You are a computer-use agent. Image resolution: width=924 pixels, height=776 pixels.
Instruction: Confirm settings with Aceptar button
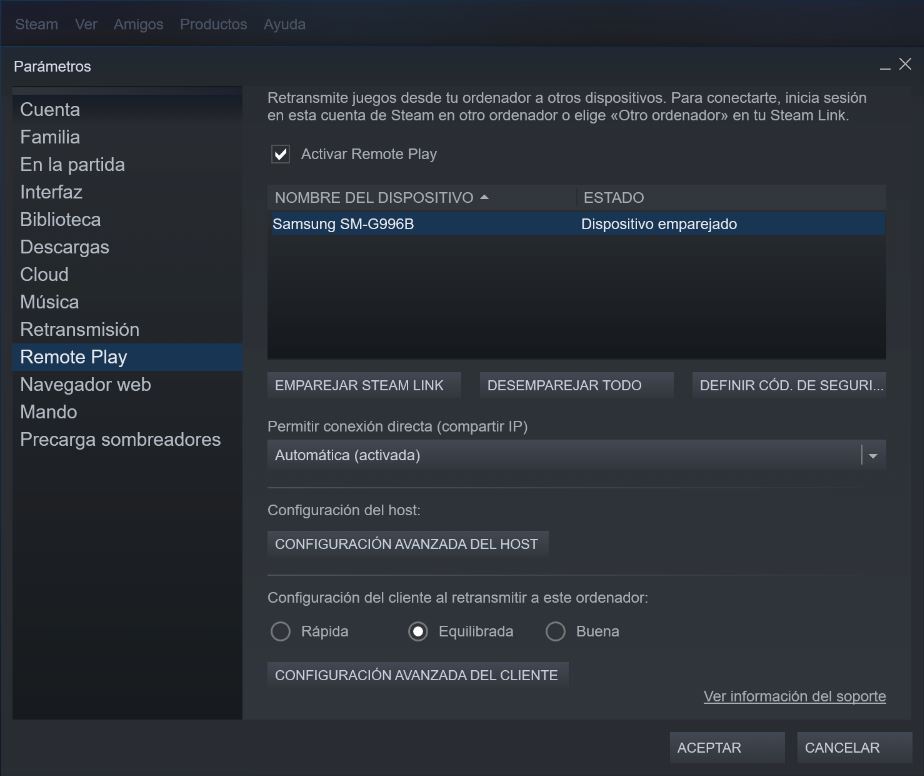(x=726, y=748)
